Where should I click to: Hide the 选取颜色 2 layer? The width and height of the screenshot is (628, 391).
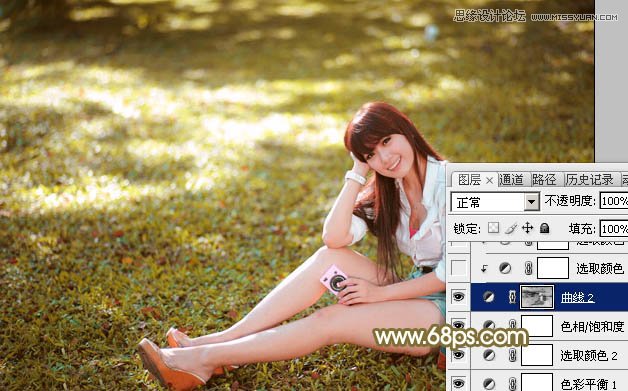pyautogui.click(x=459, y=355)
